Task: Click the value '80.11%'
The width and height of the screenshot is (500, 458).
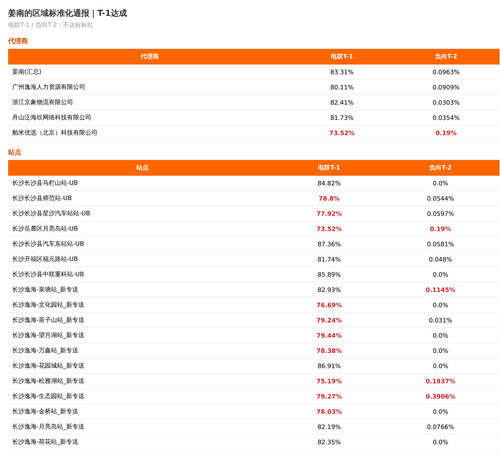Action: tap(342, 87)
